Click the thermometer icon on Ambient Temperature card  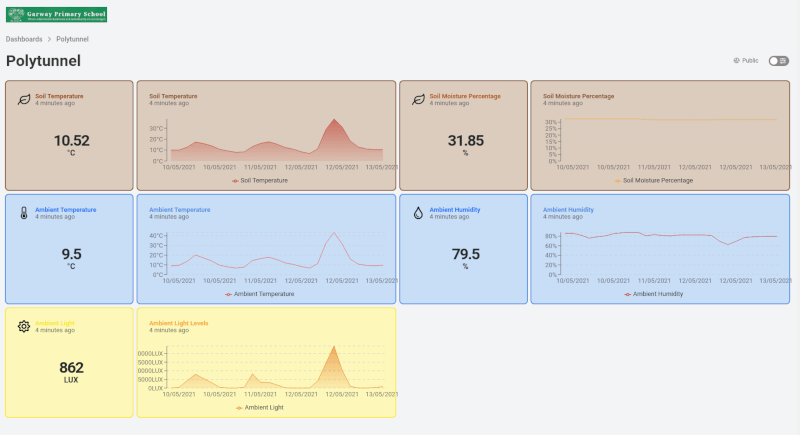coord(23,213)
